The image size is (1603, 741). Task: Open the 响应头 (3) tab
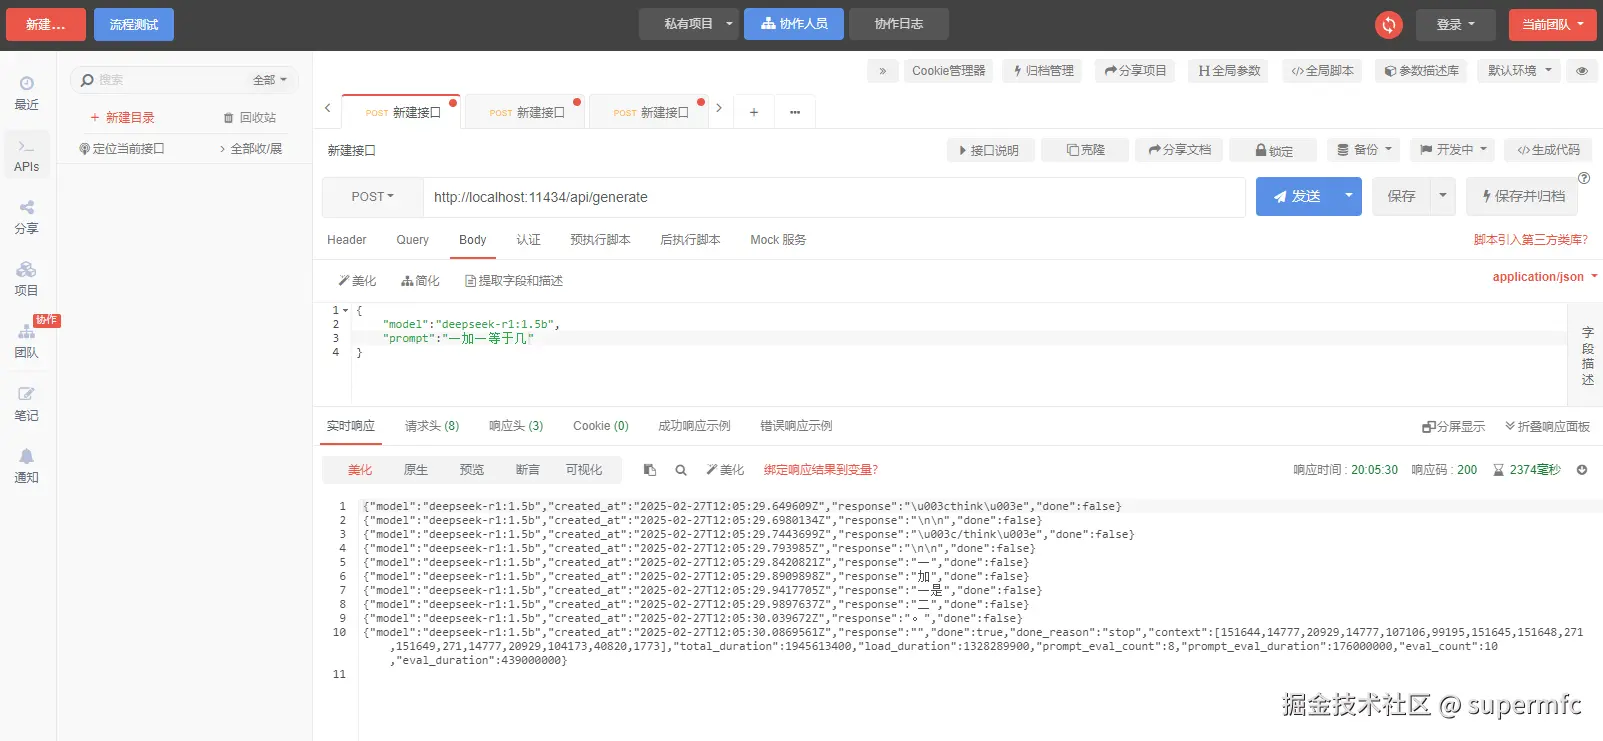(516, 426)
